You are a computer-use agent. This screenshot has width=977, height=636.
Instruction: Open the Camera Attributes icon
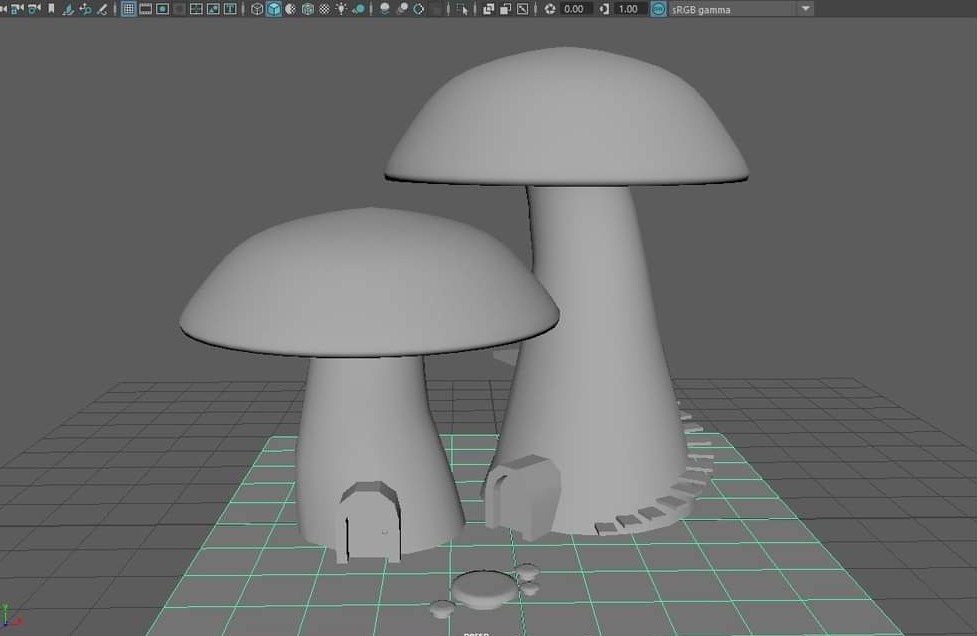tap(34, 9)
